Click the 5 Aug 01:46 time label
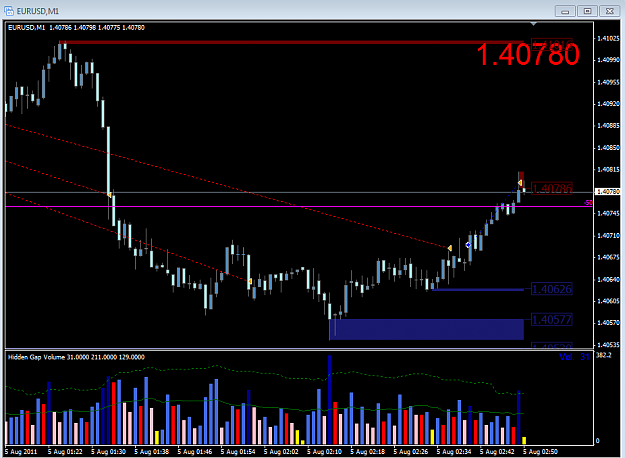625x458 pixels. pyautogui.click(x=195, y=452)
